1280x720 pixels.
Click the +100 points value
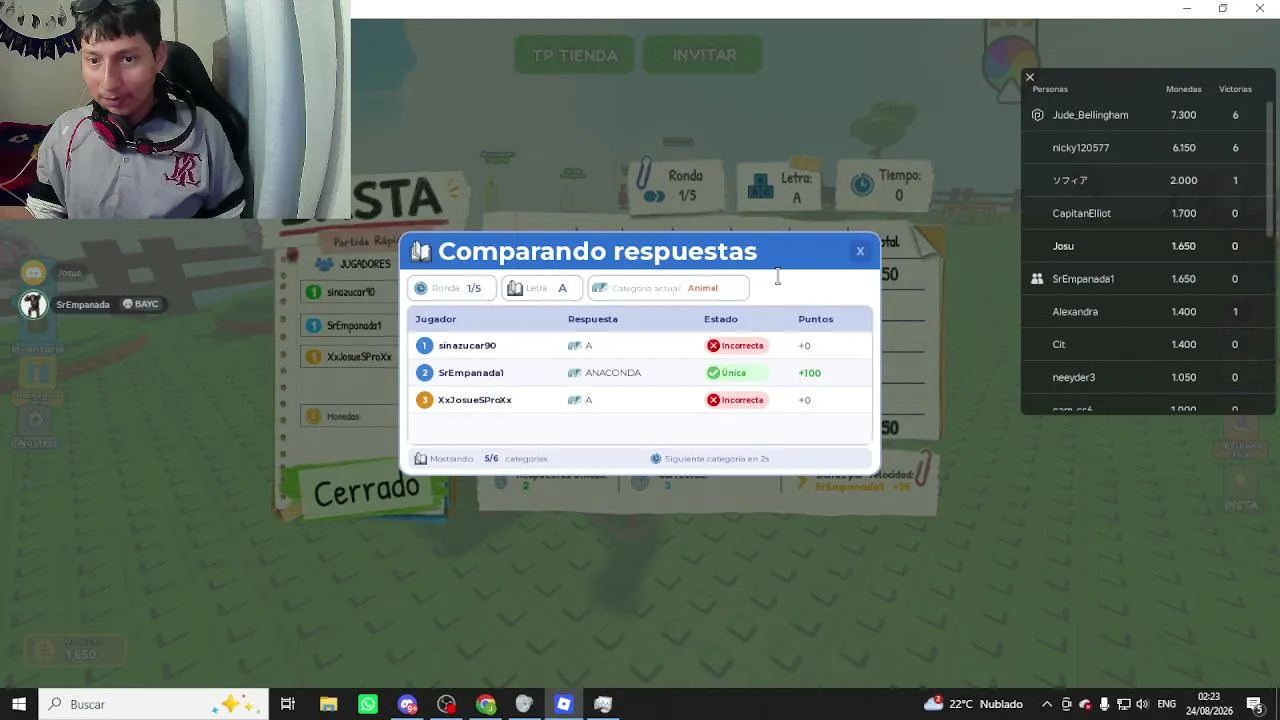809,373
